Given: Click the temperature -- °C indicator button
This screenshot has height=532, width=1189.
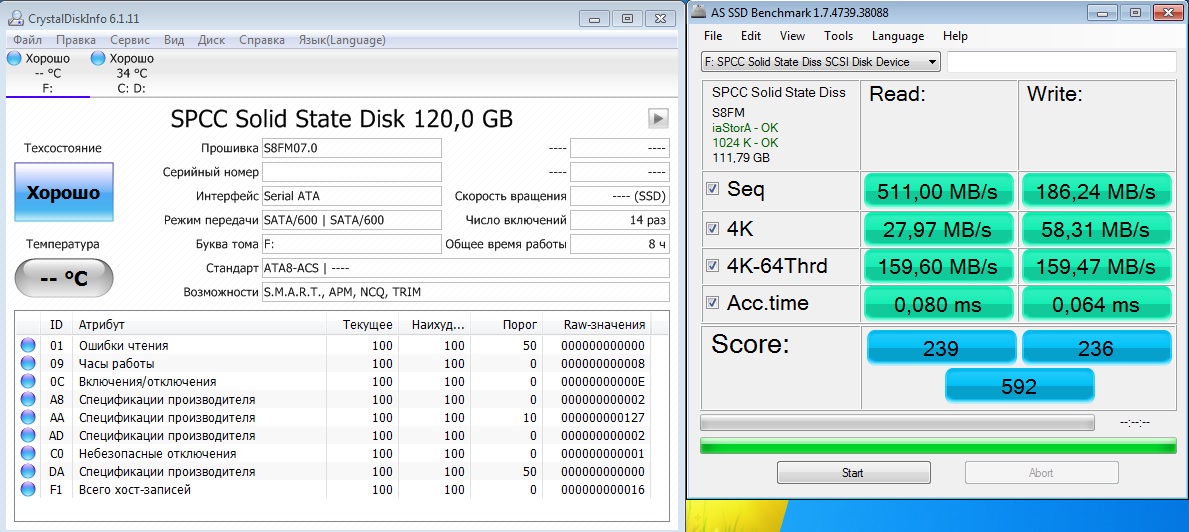Looking at the screenshot, I should (64, 278).
